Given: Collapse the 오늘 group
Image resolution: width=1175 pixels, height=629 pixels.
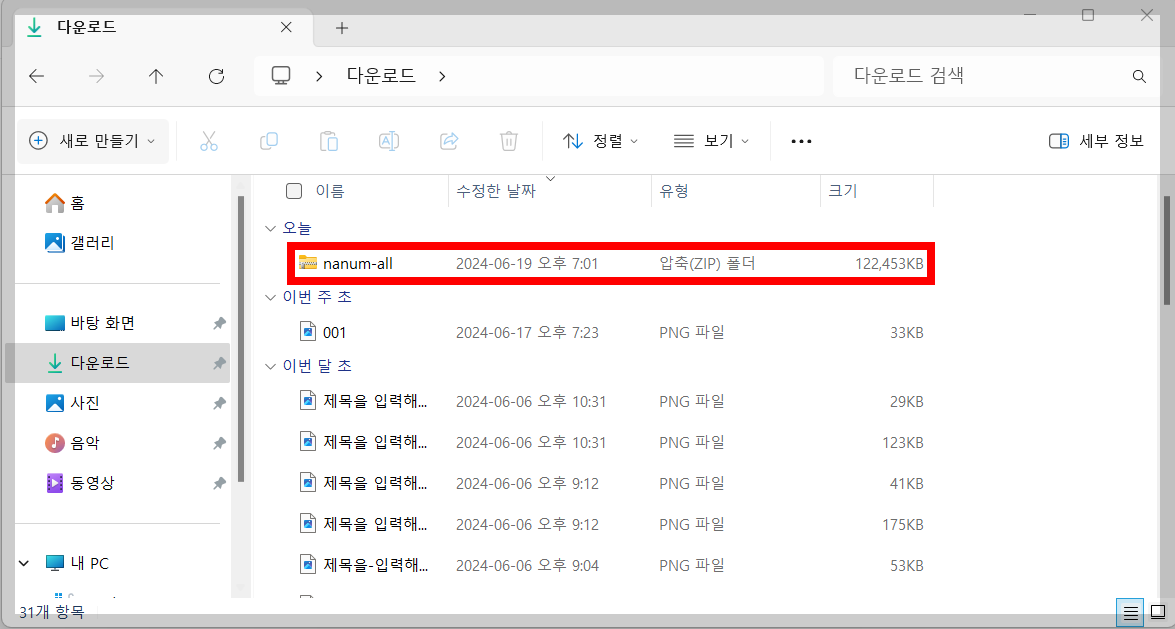Looking at the screenshot, I should (x=270, y=228).
